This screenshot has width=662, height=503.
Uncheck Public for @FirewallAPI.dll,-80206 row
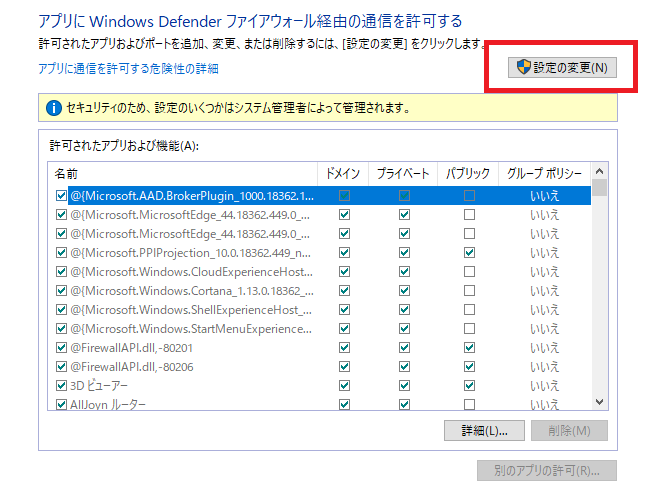tap(469, 367)
